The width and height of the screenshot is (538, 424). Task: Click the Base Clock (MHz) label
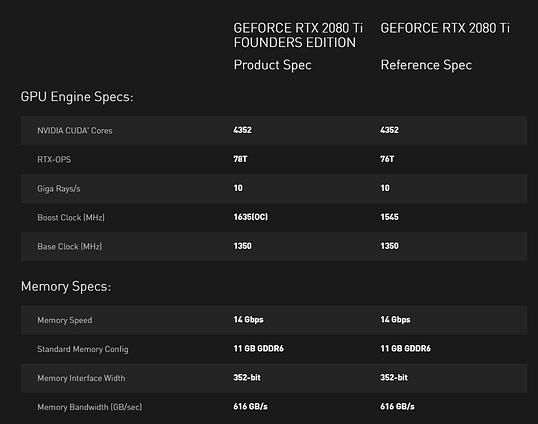(x=70, y=247)
